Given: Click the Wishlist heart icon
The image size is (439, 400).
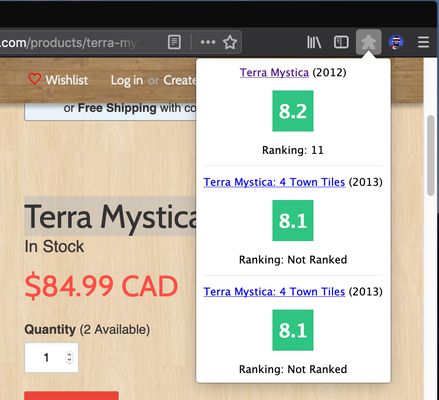Looking at the screenshot, I should pos(34,80).
